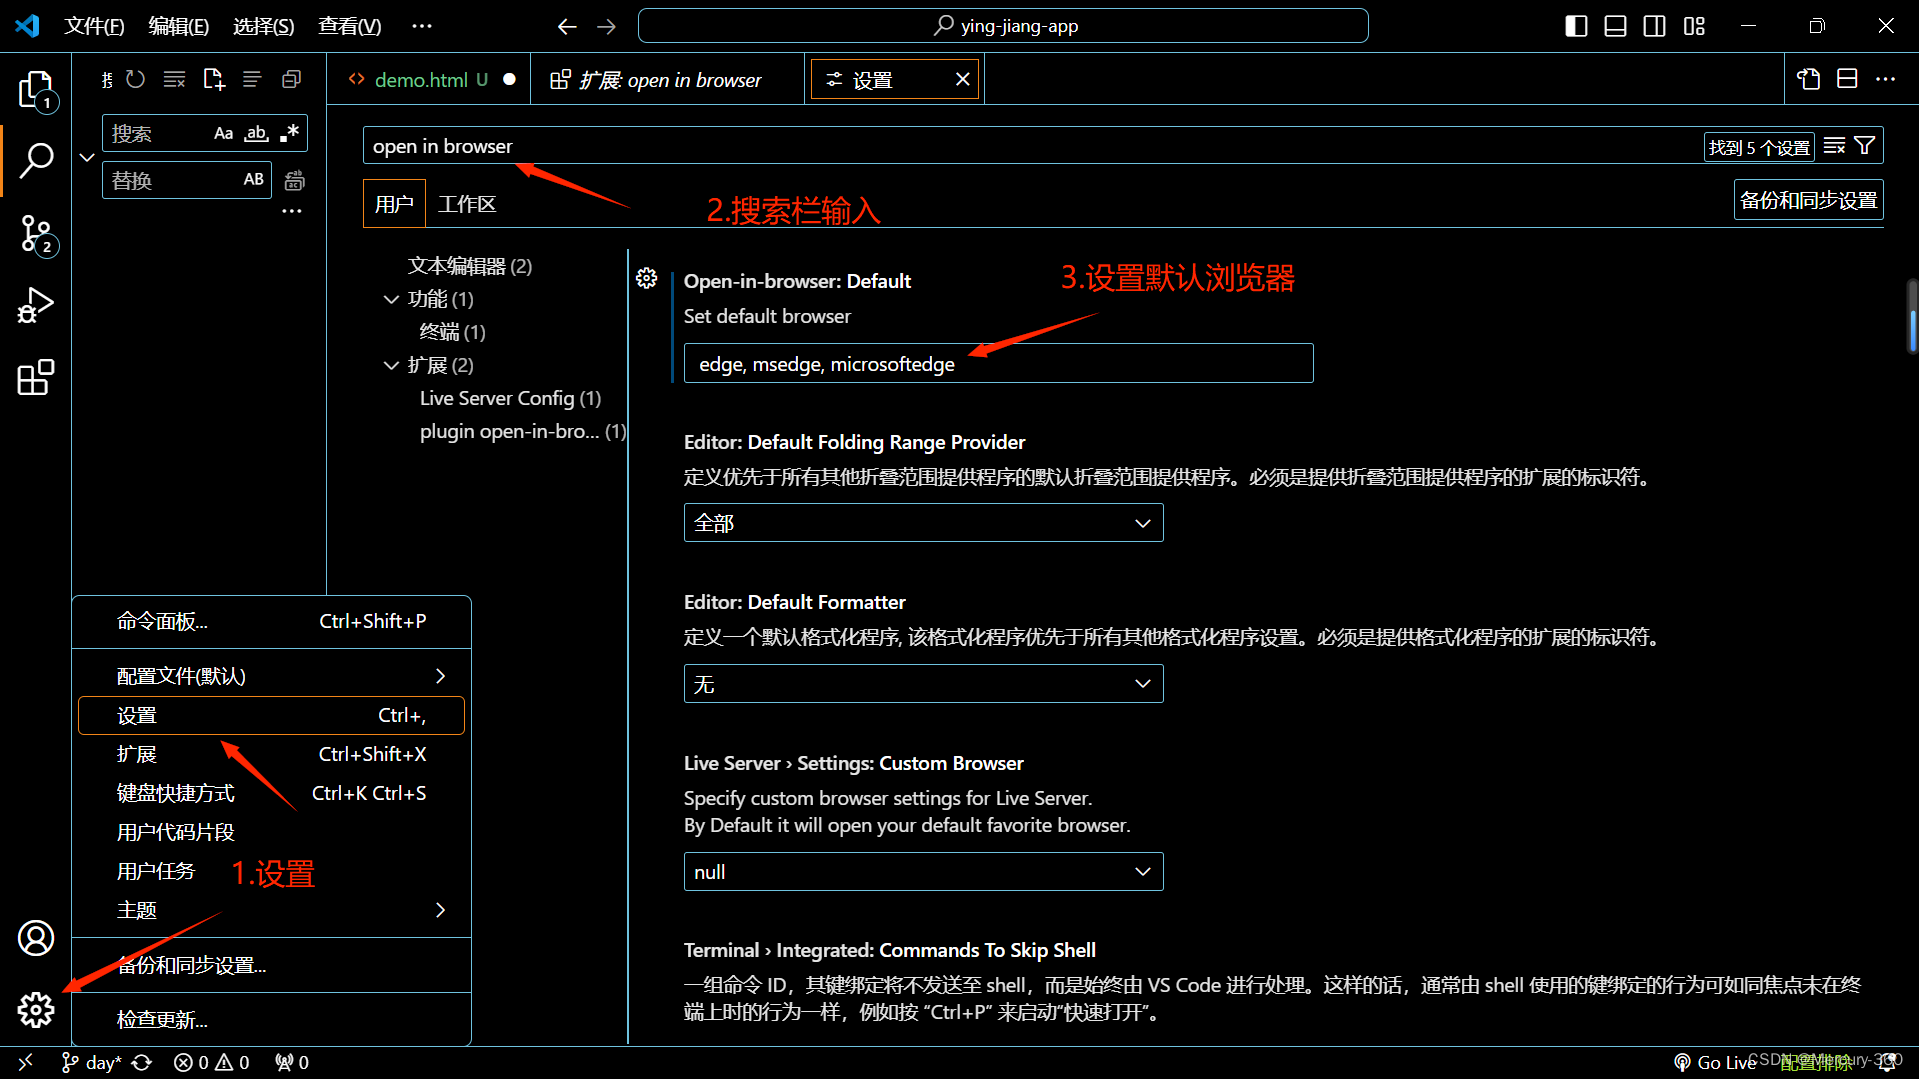This screenshot has height=1079, width=1919.
Task: Toggle preserve case for replace
Action: pos(253,179)
